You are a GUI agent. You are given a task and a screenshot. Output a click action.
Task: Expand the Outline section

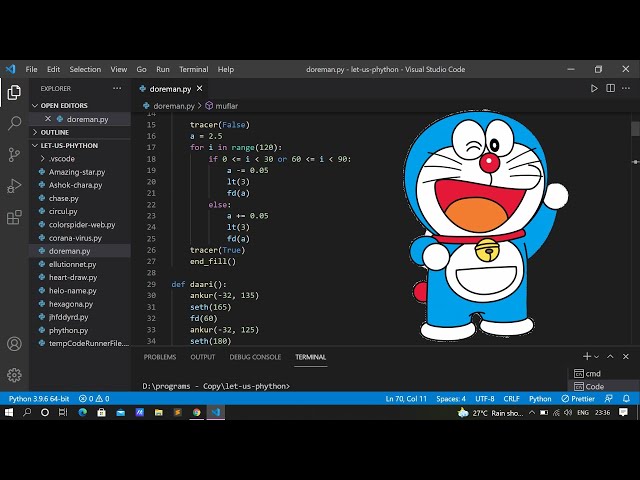coord(35,132)
